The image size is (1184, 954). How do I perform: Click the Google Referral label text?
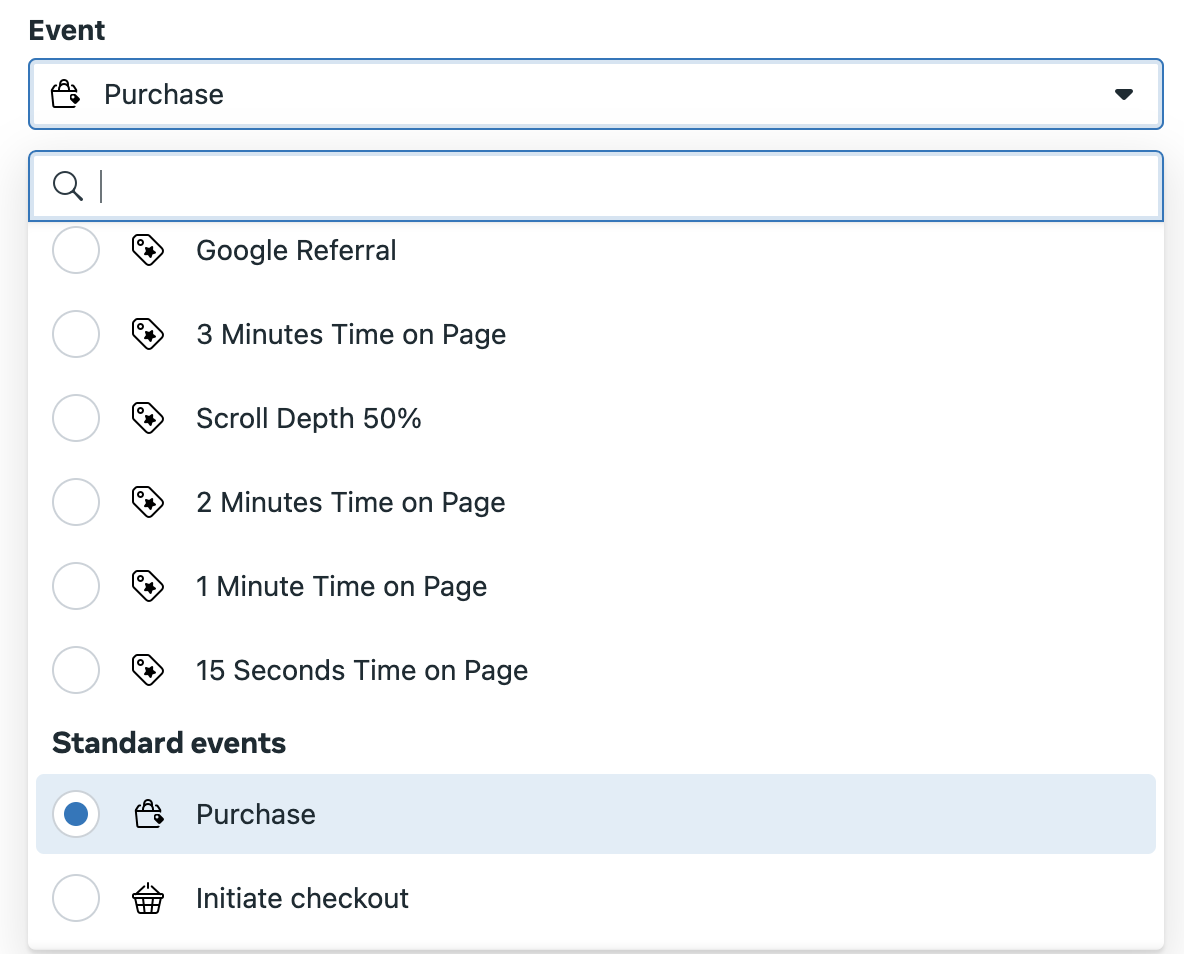(x=296, y=250)
